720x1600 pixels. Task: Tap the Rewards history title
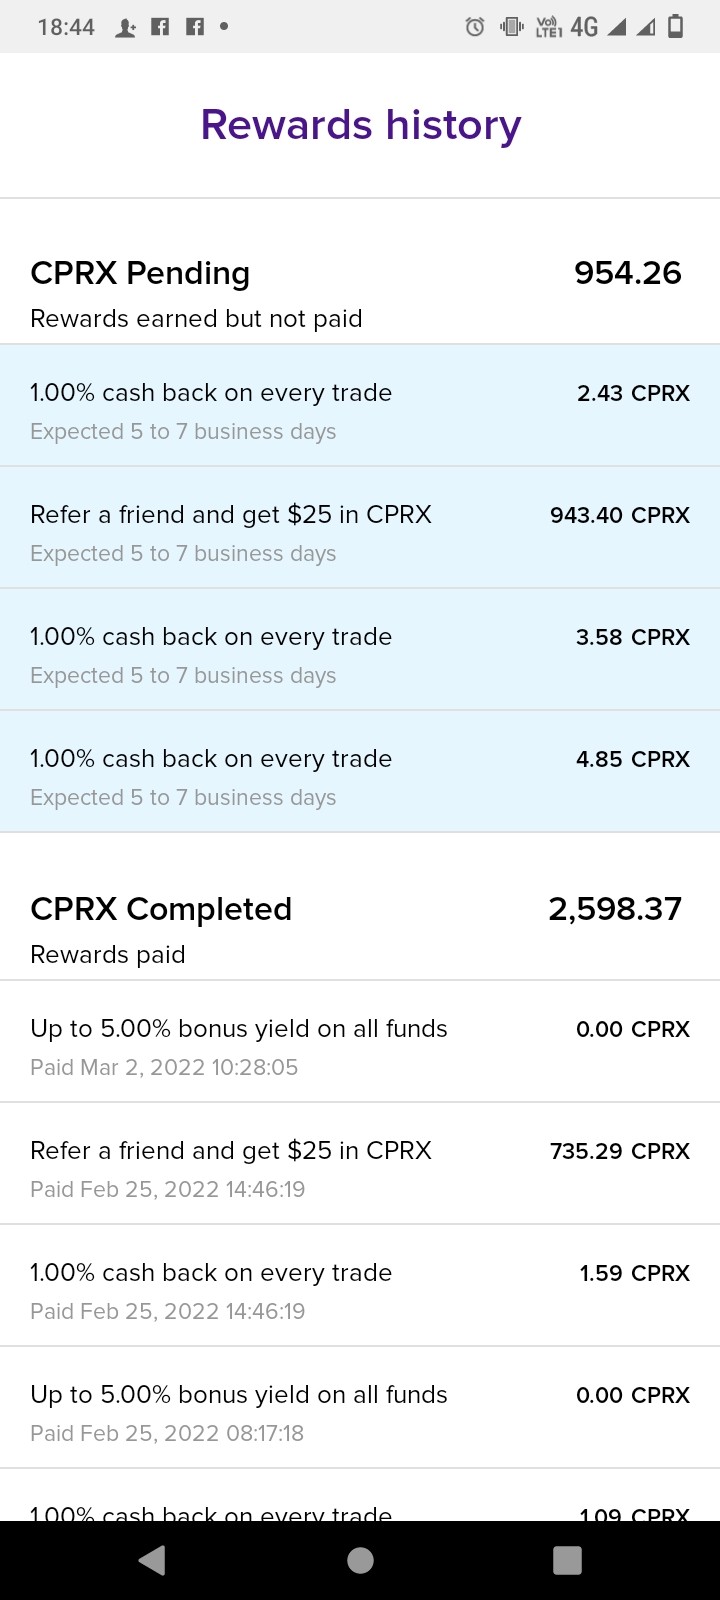[361, 125]
